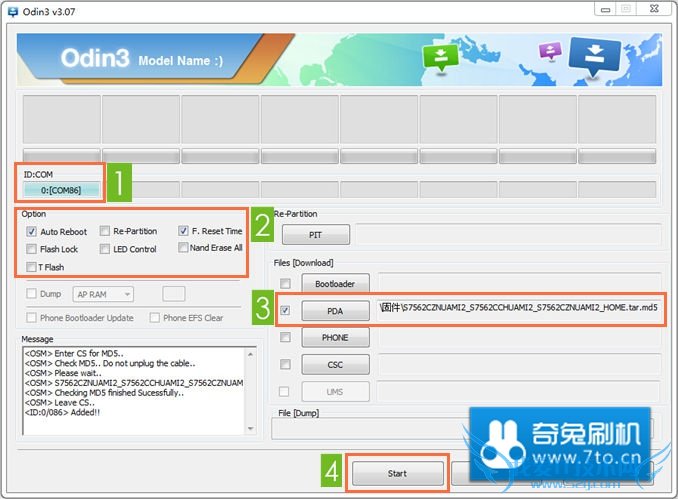Click the '<OSM> Leave CS..' log line
The height and width of the screenshot is (499, 678).
pyautogui.click(x=59, y=403)
